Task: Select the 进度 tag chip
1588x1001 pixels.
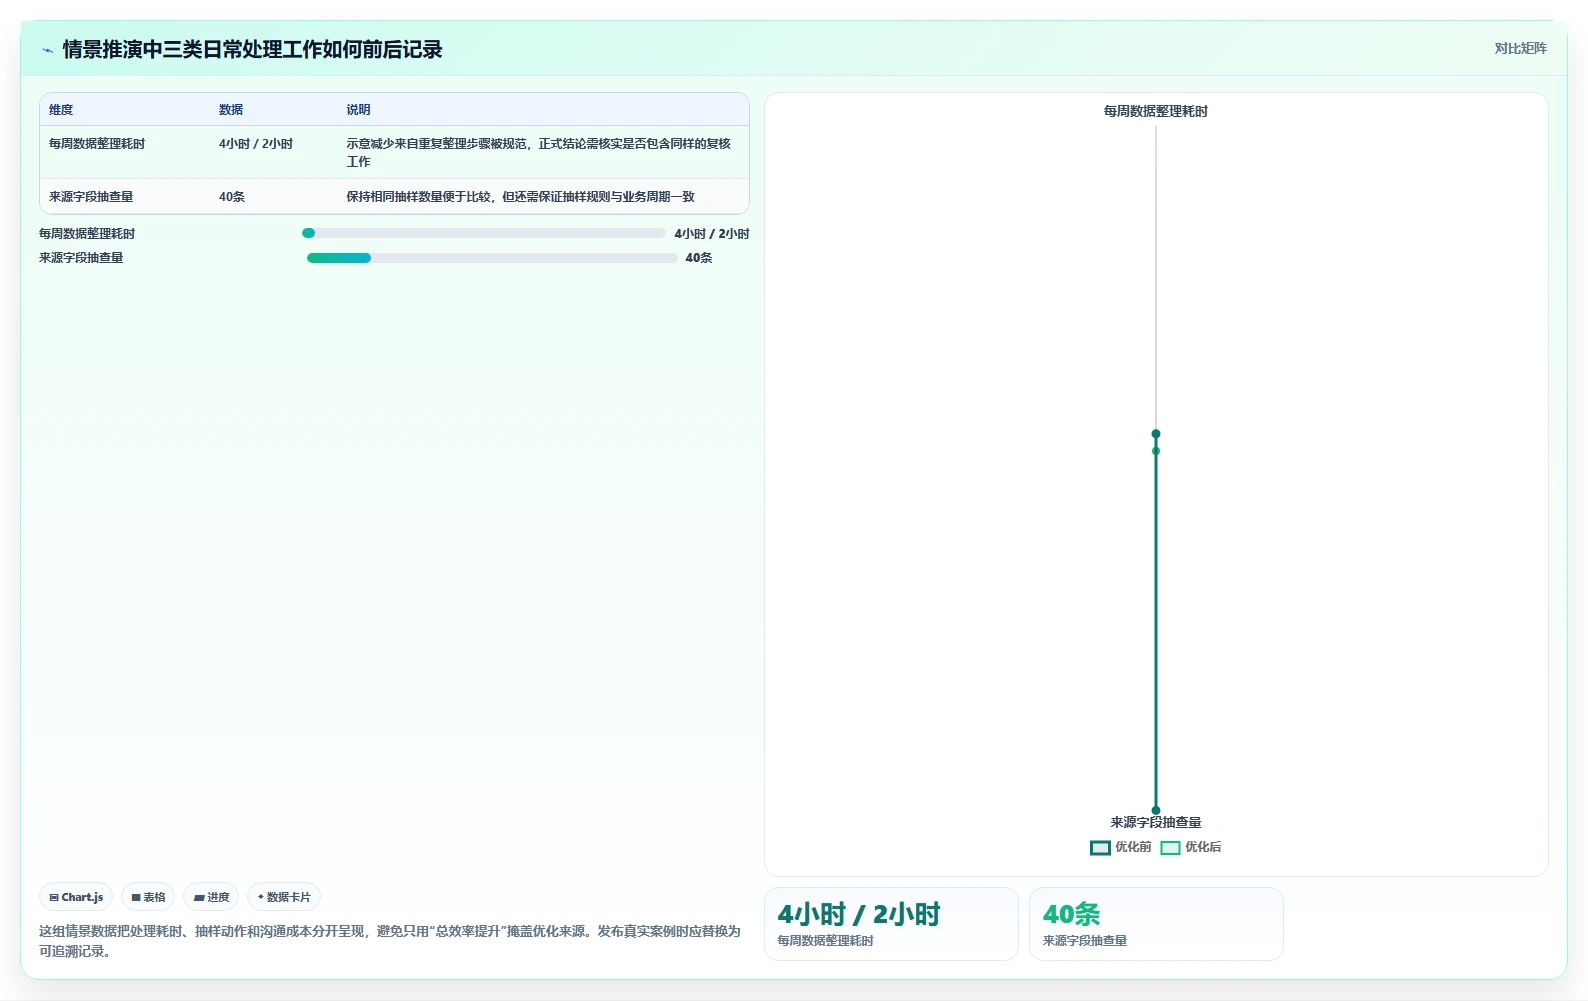Action: click(211, 897)
